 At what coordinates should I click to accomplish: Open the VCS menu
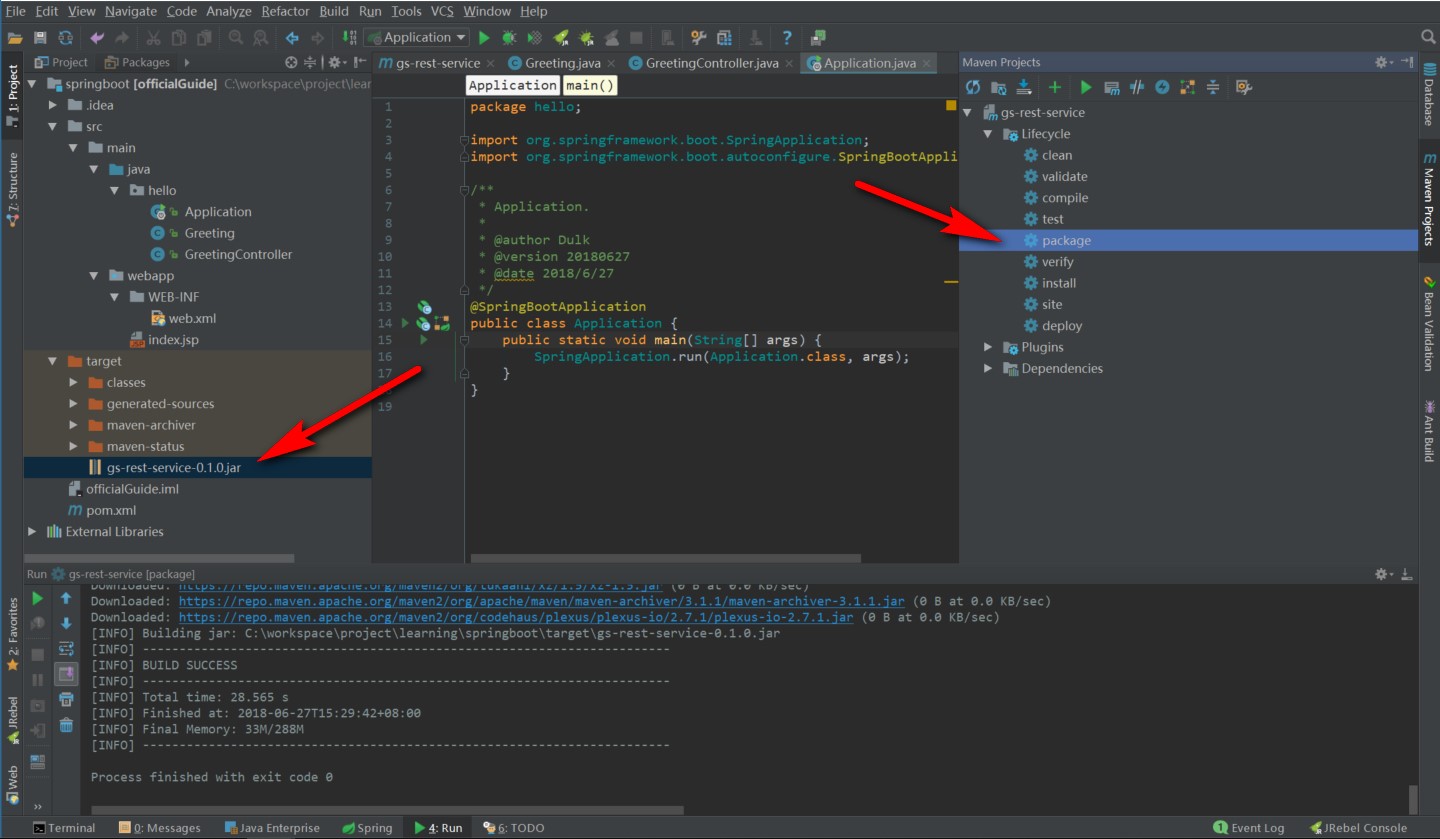point(442,11)
